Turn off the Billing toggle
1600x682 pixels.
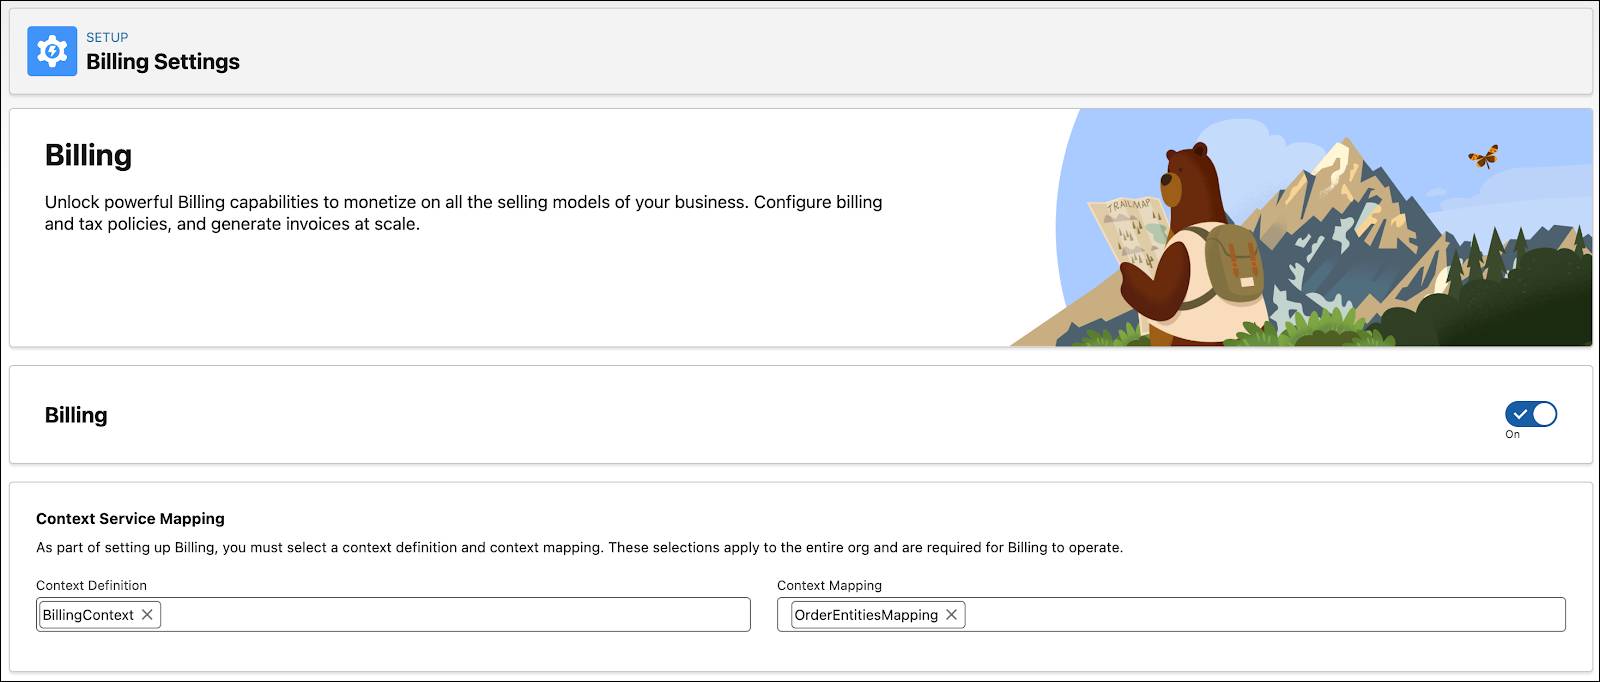pos(1531,414)
